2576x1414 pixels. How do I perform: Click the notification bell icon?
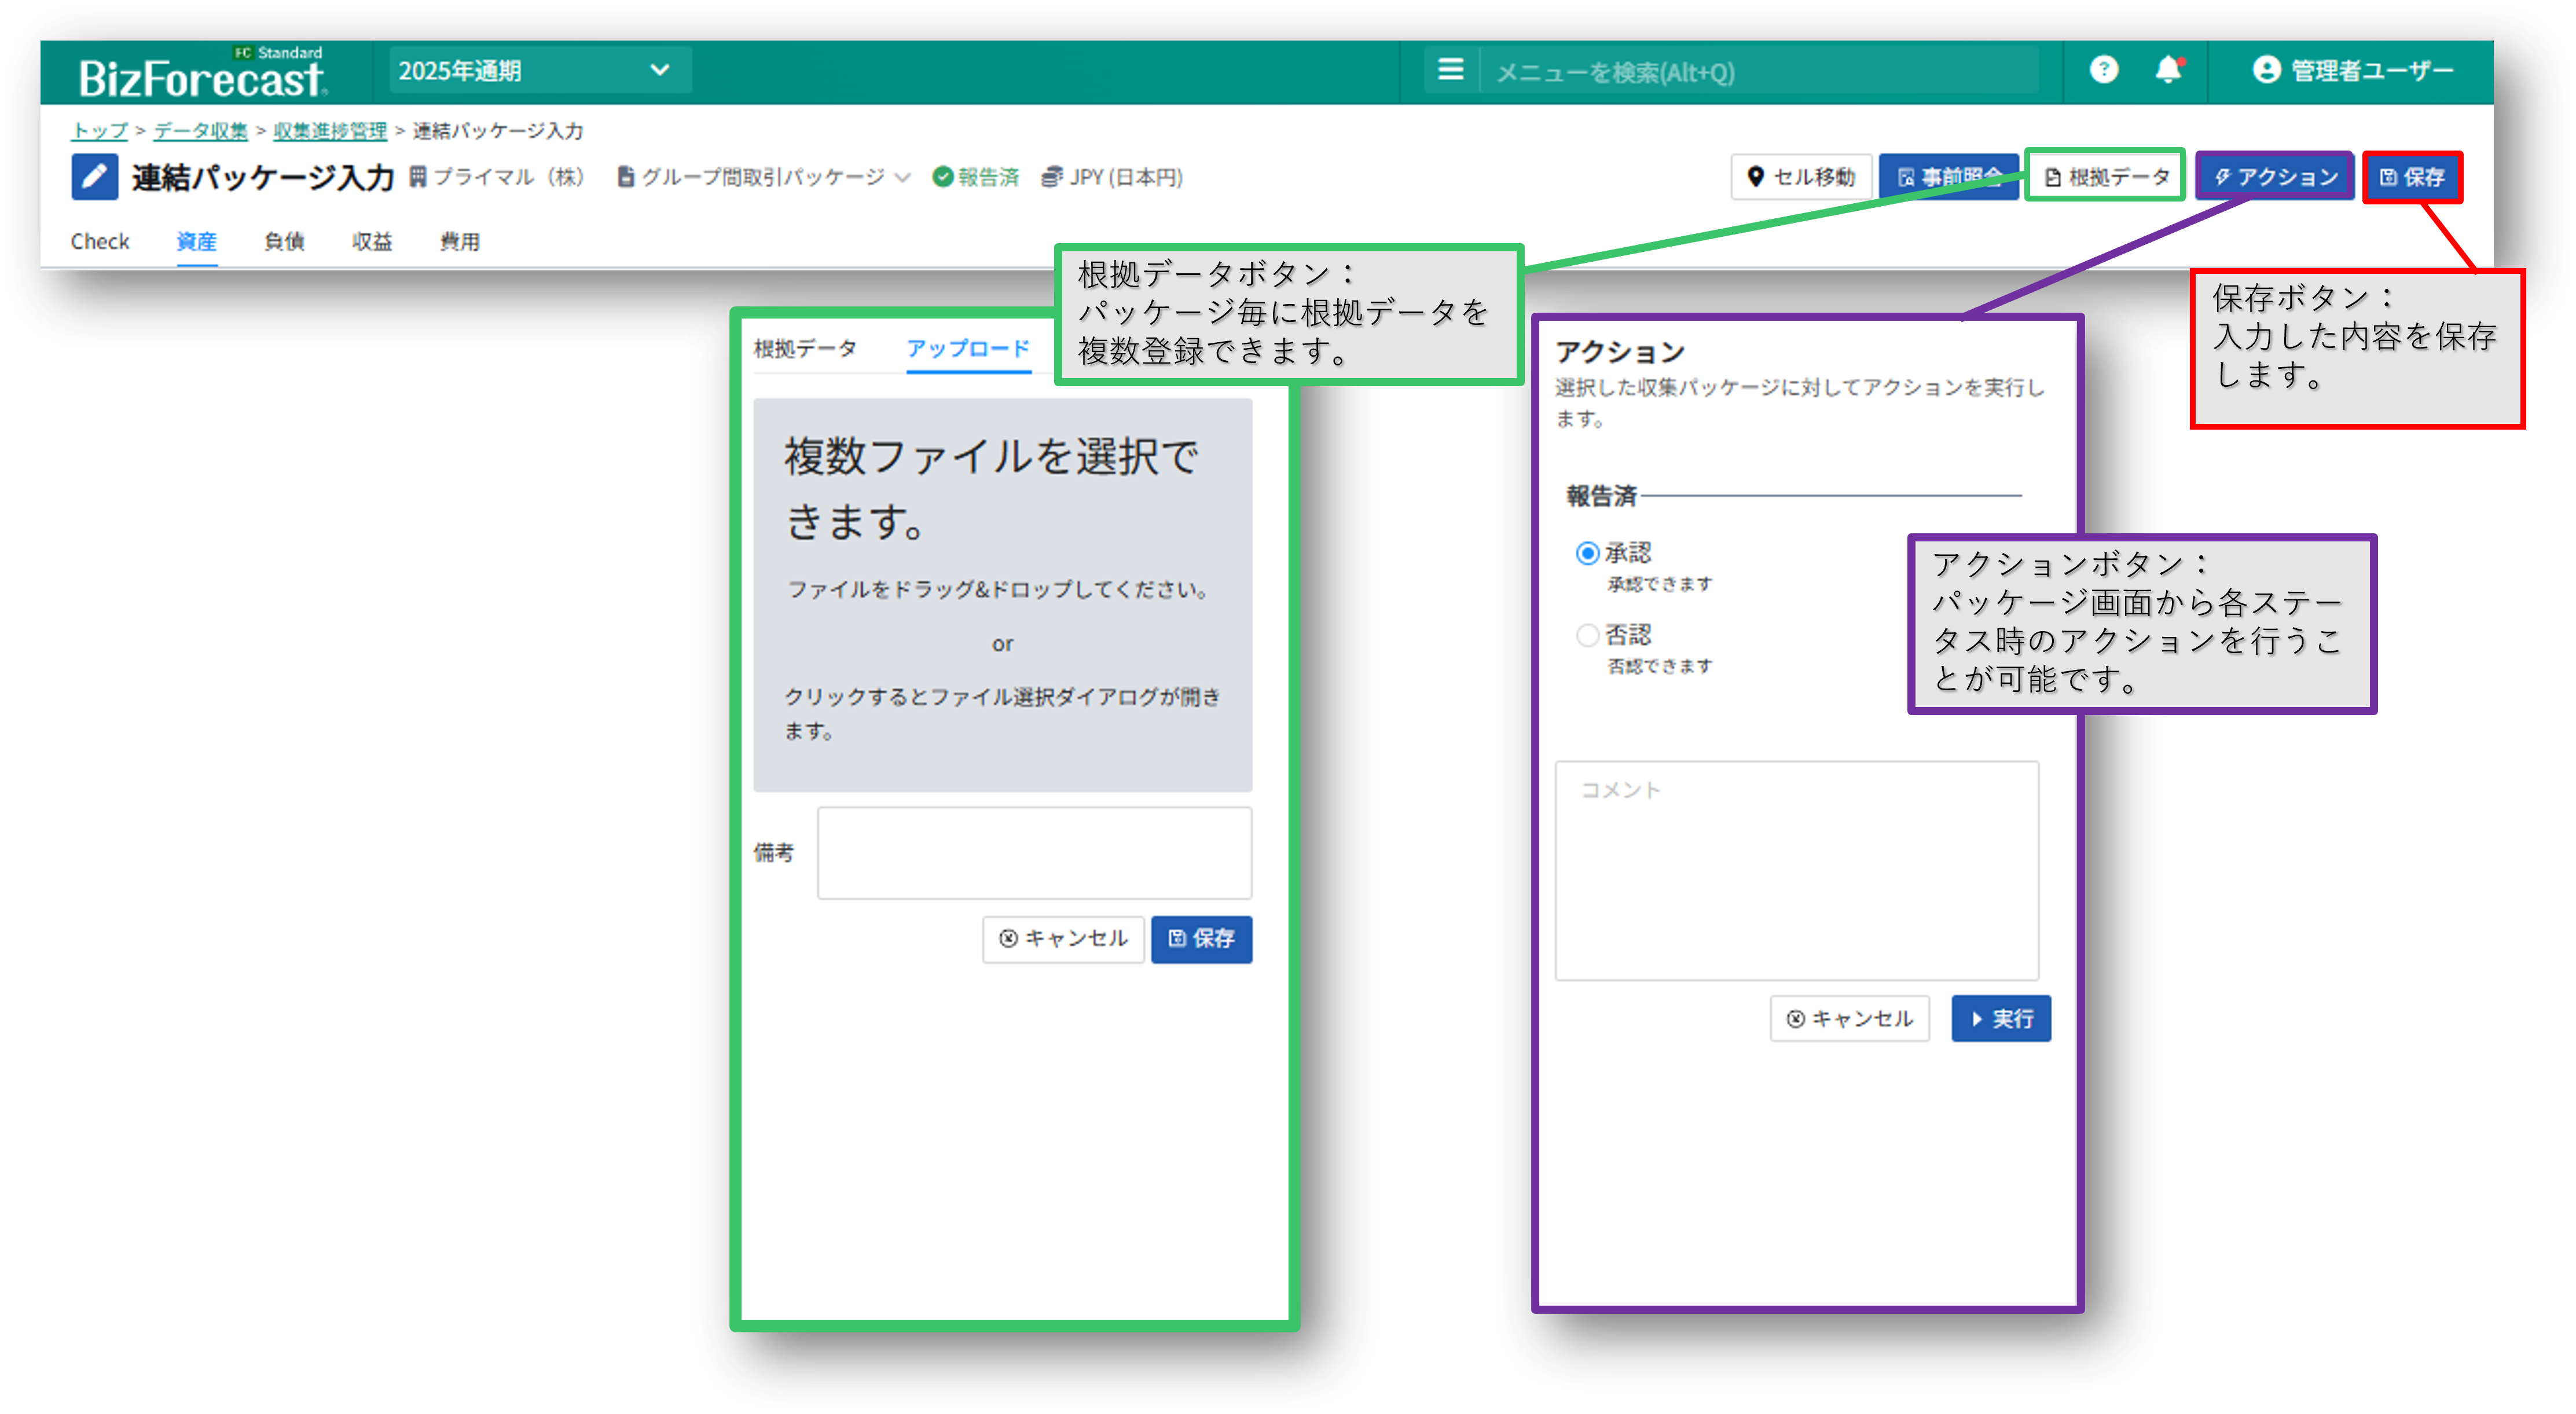pos(2167,70)
